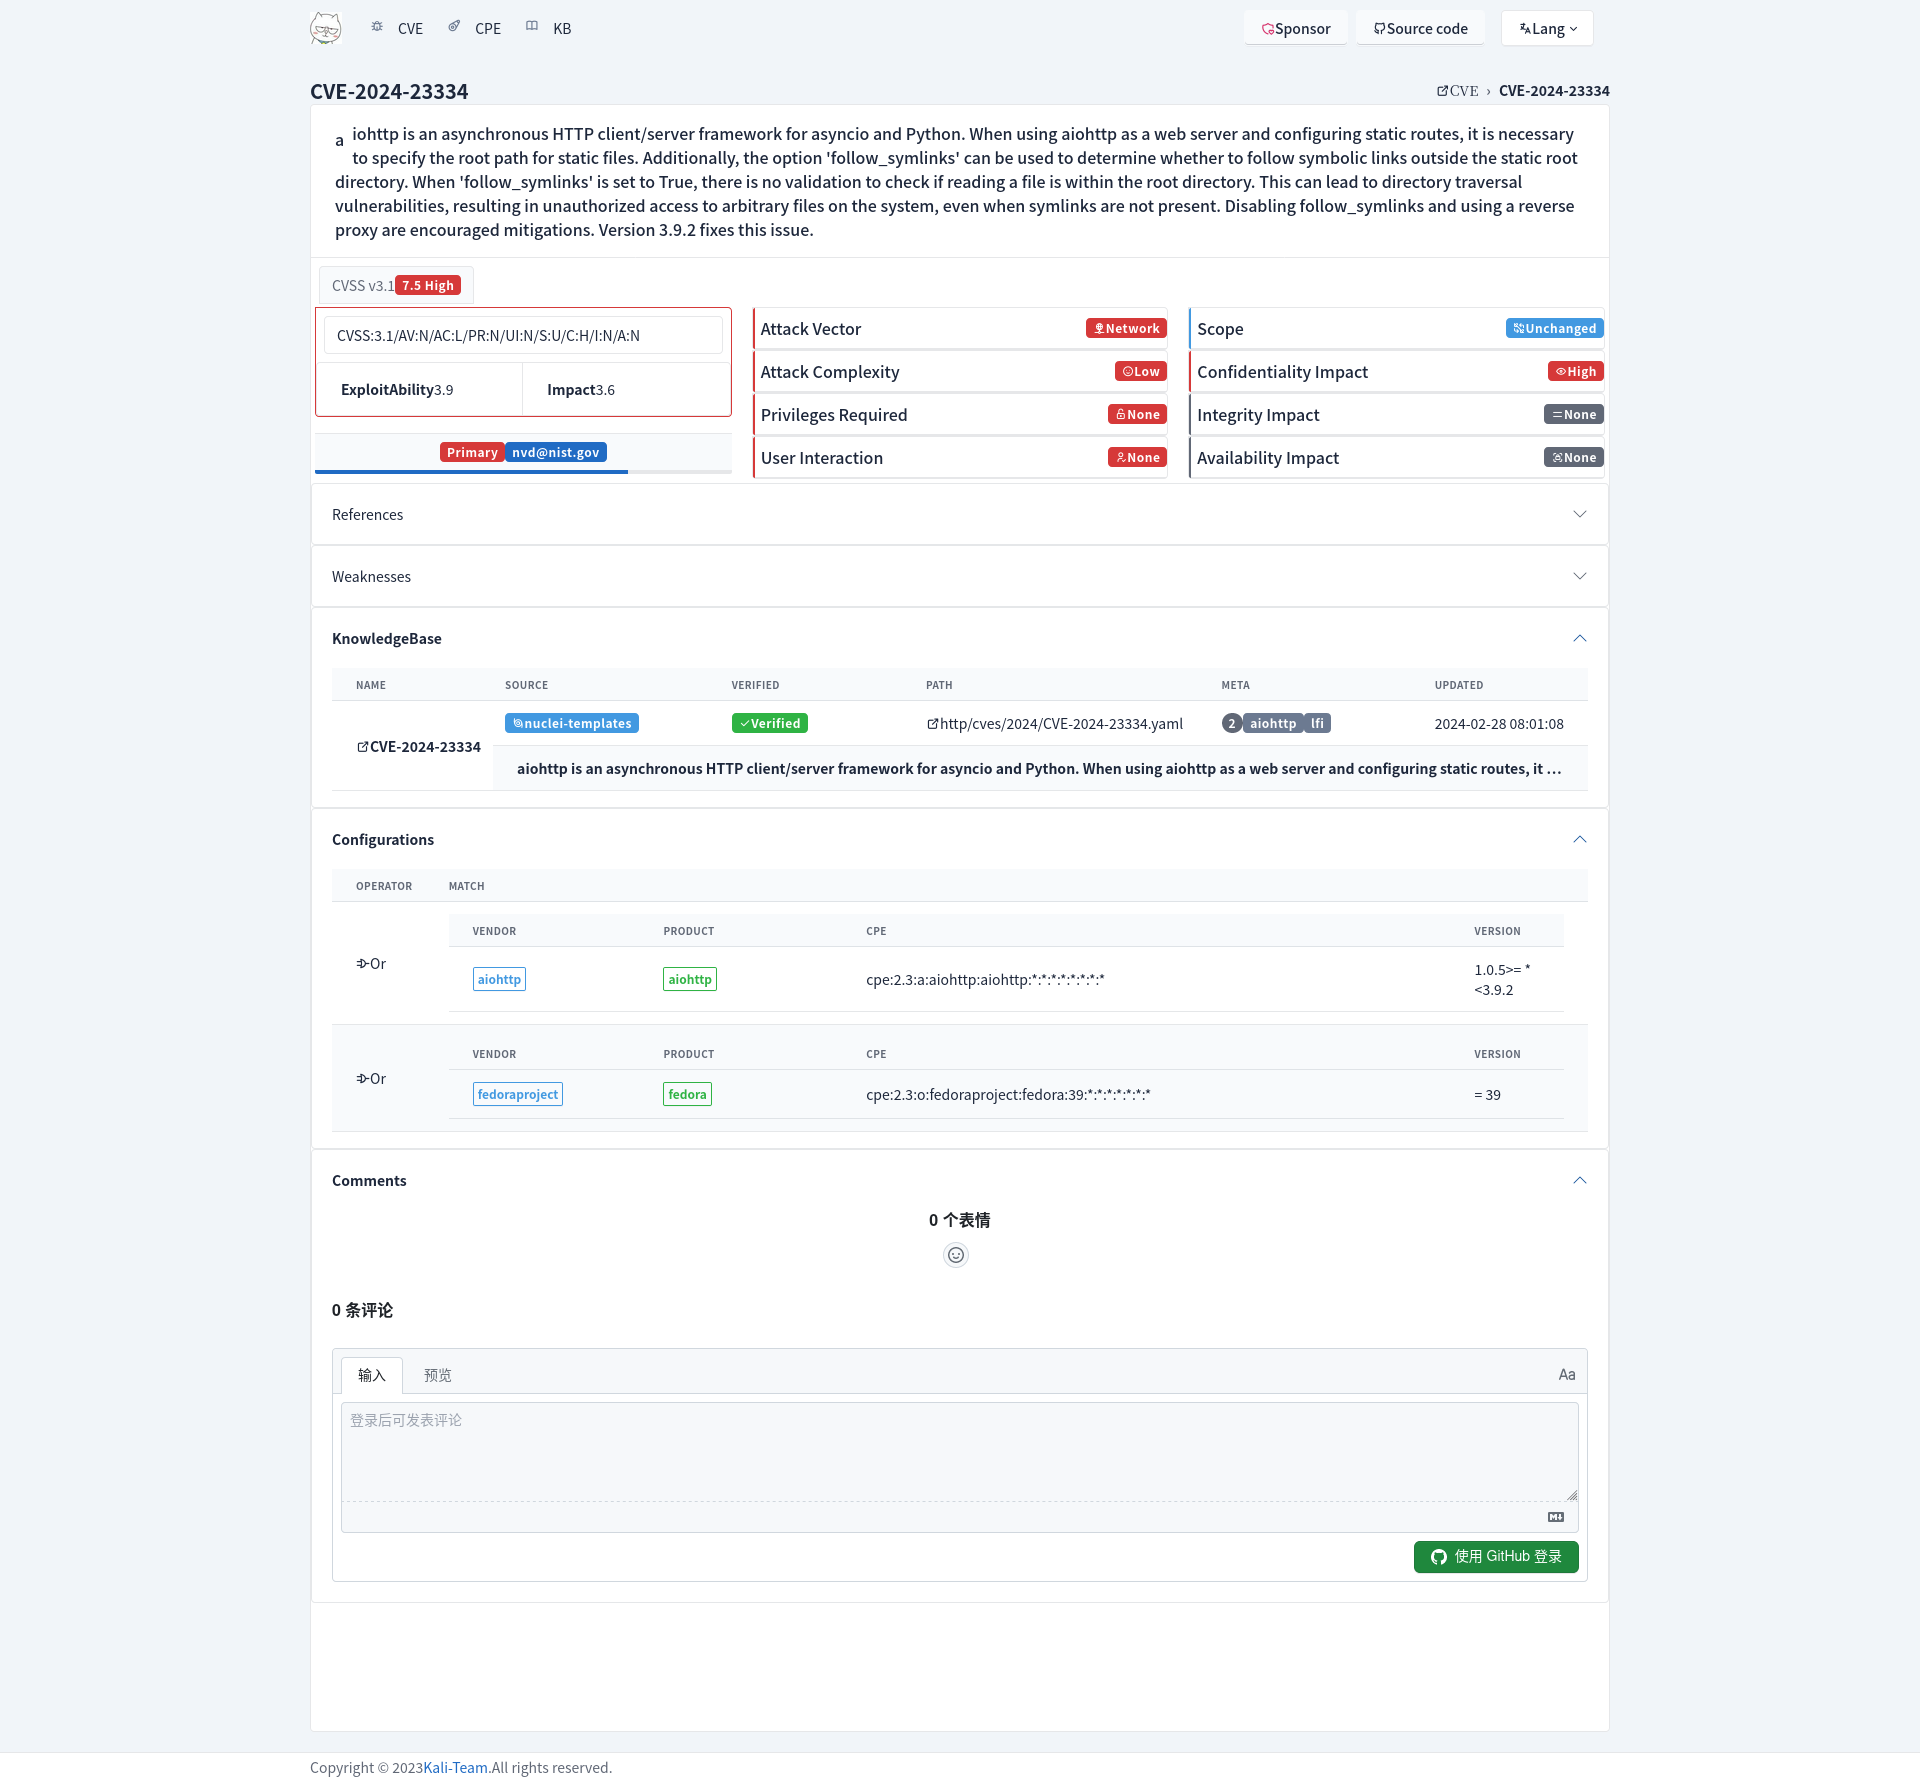
Task: Open the Lang dropdown
Action: 1547,28
